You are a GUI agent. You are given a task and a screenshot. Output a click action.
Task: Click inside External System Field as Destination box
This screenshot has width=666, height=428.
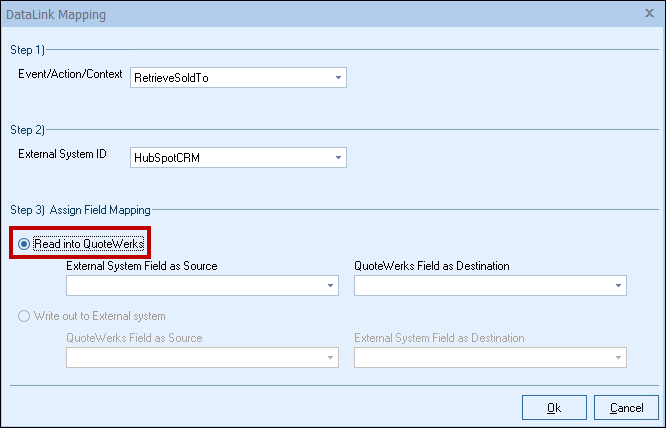click(x=482, y=358)
